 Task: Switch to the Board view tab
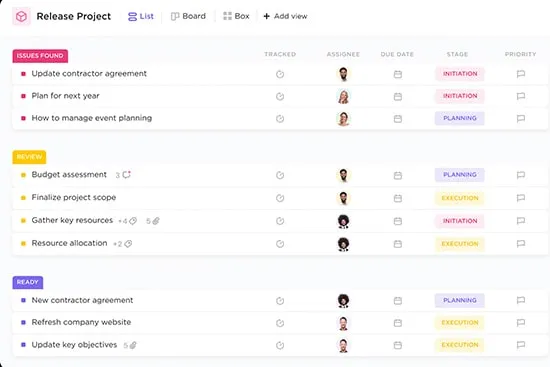click(188, 16)
